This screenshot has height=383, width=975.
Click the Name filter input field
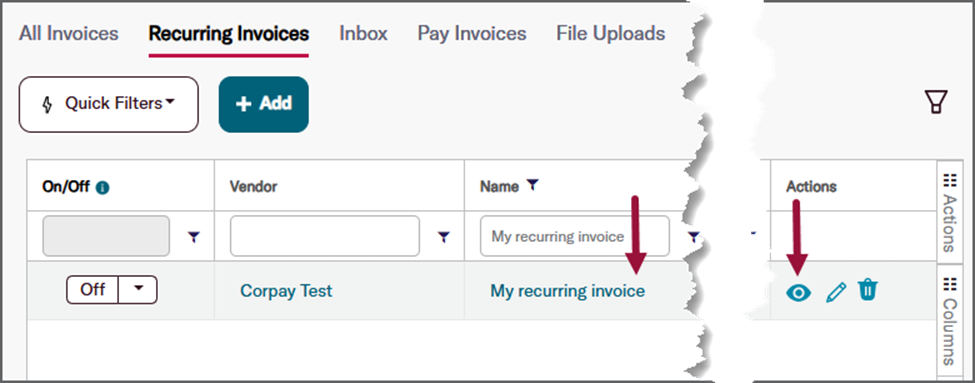click(575, 236)
